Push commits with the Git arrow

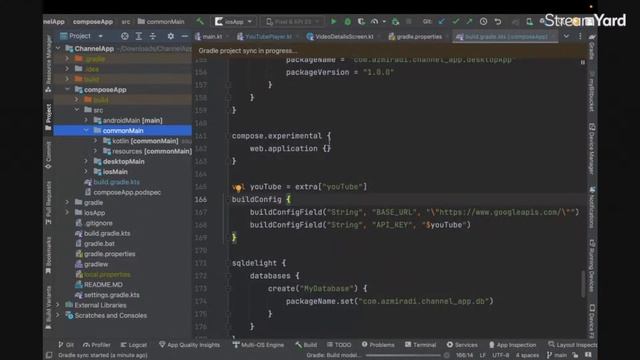[469, 21]
